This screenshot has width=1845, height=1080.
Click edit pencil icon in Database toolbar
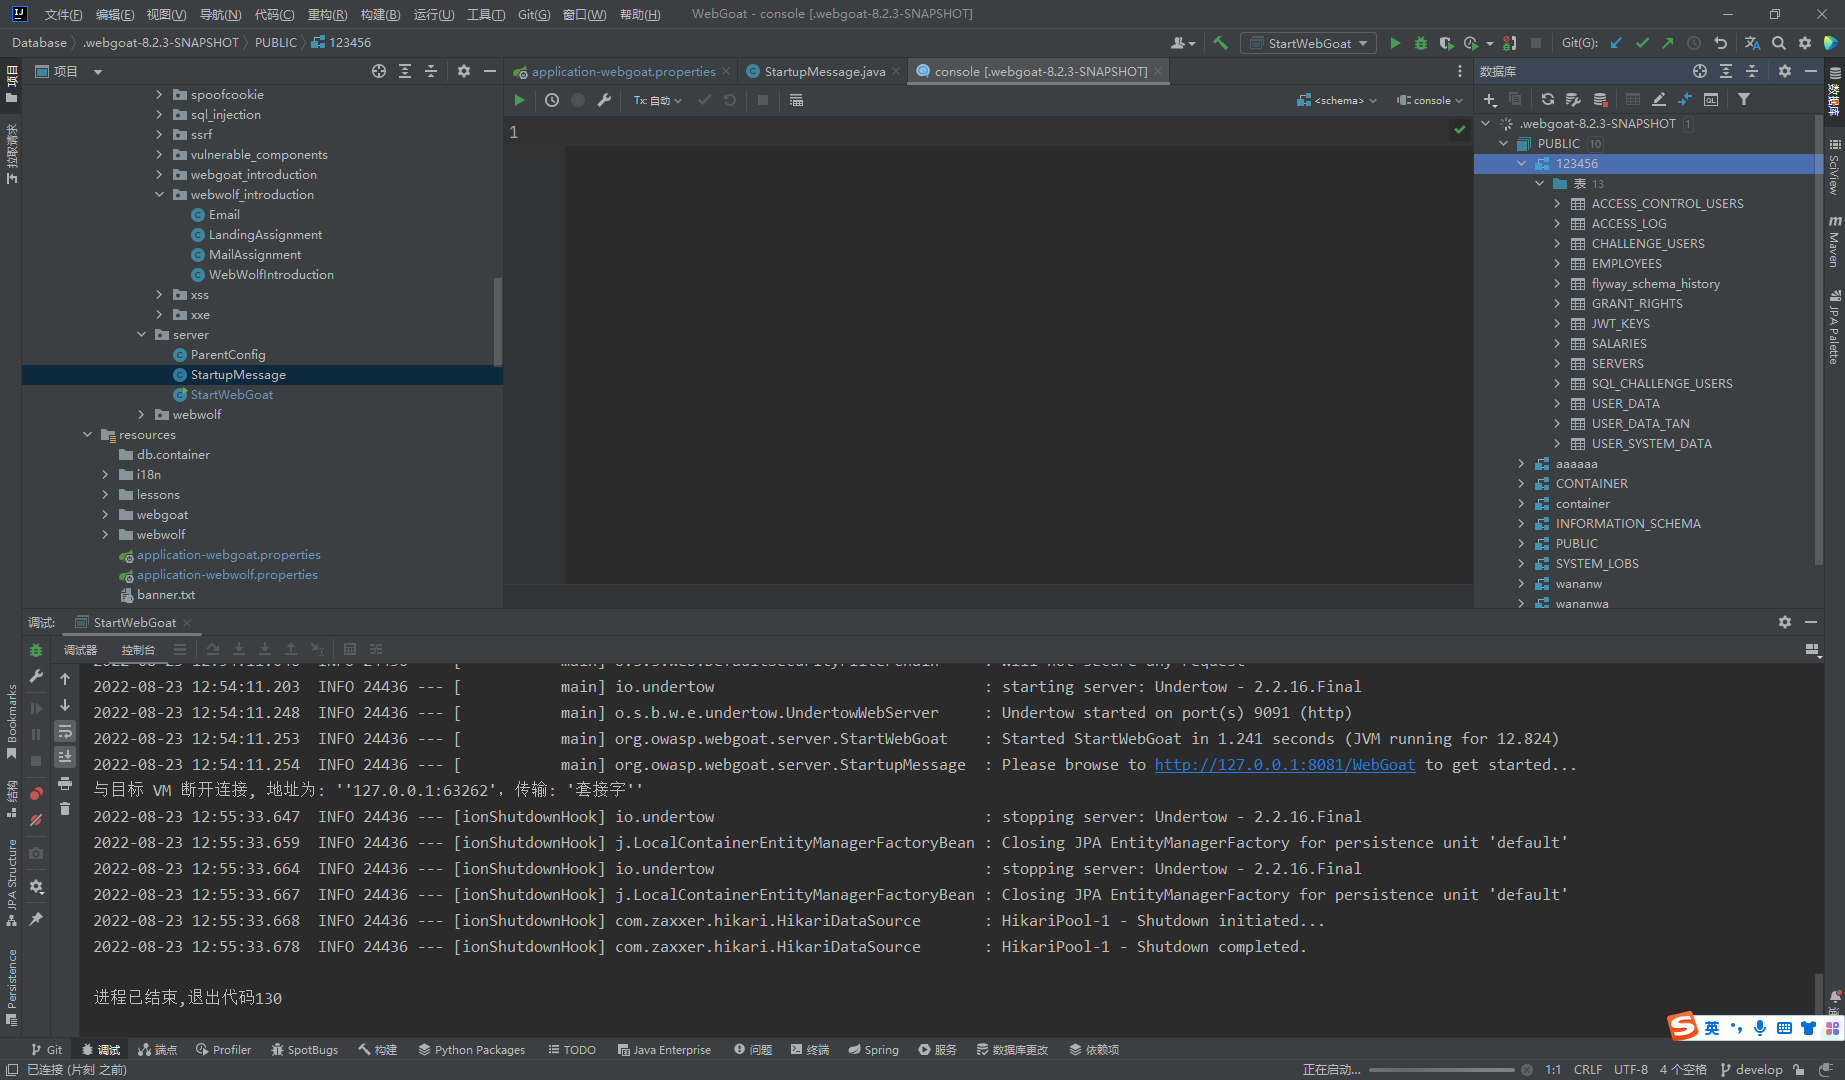pos(1659,99)
